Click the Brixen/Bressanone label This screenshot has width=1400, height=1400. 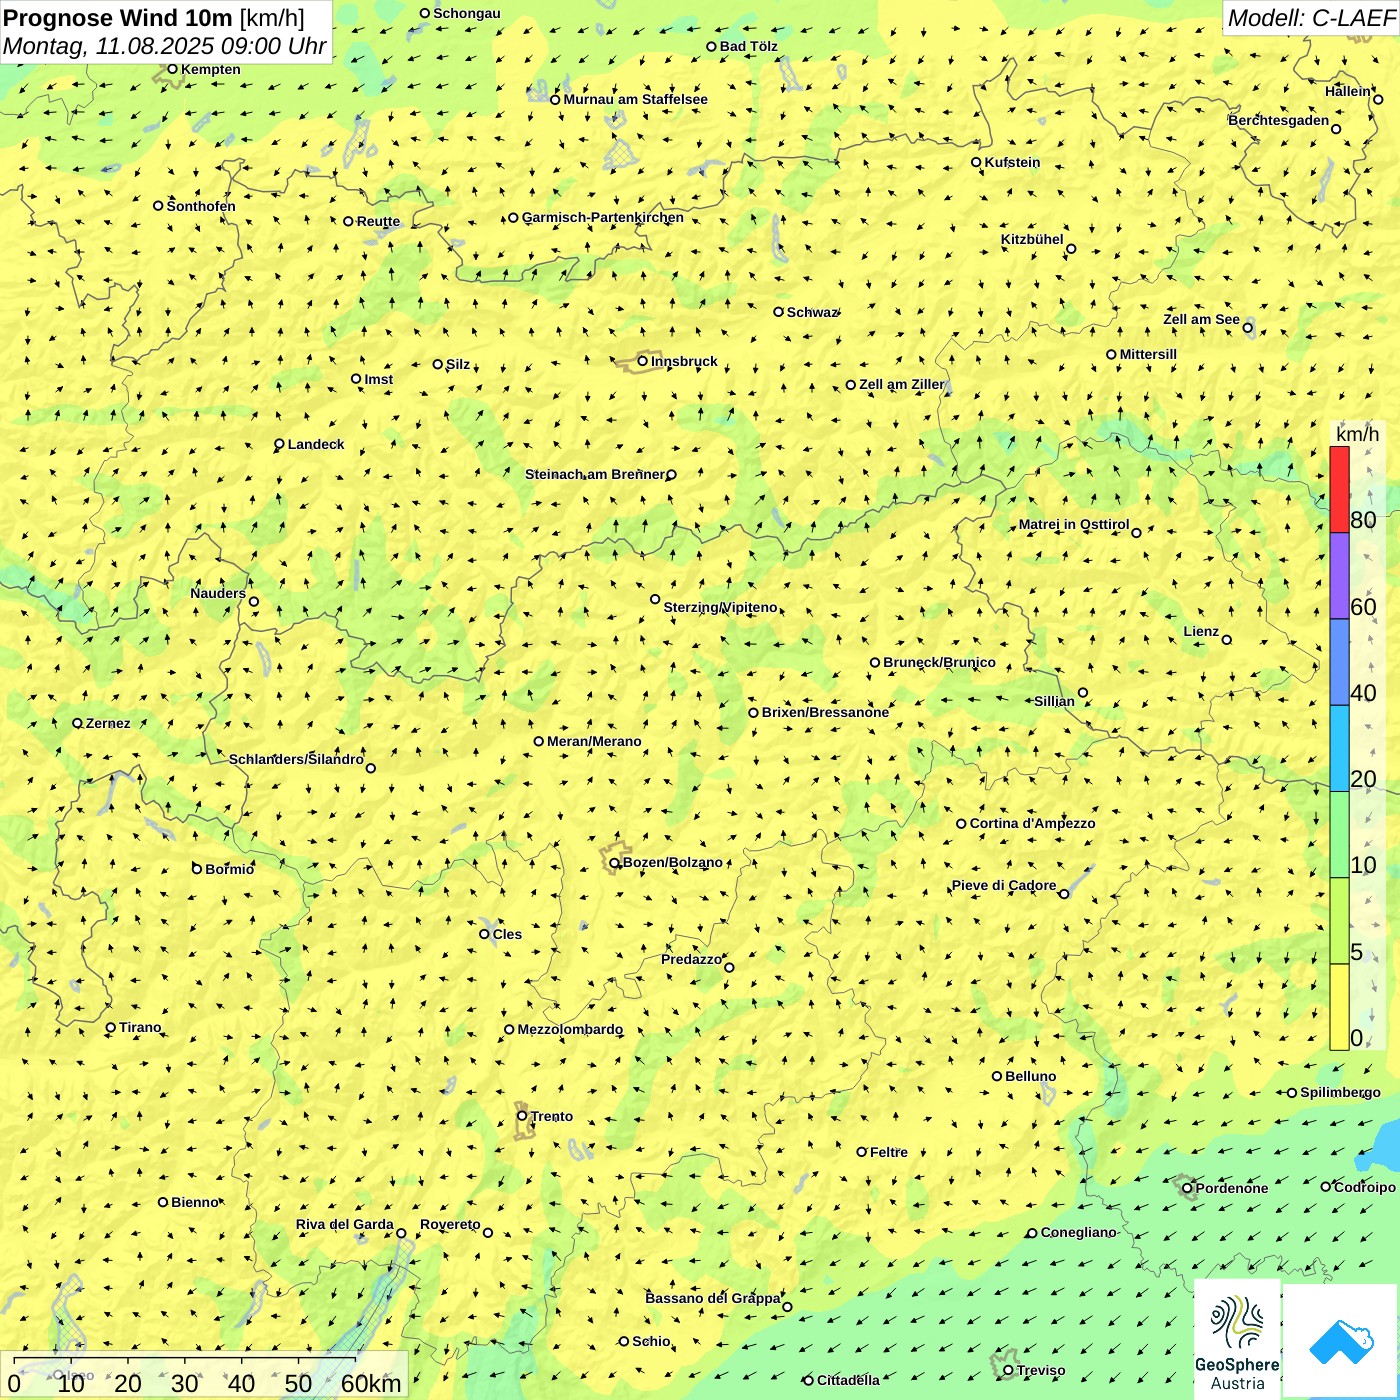click(x=825, y=712)
